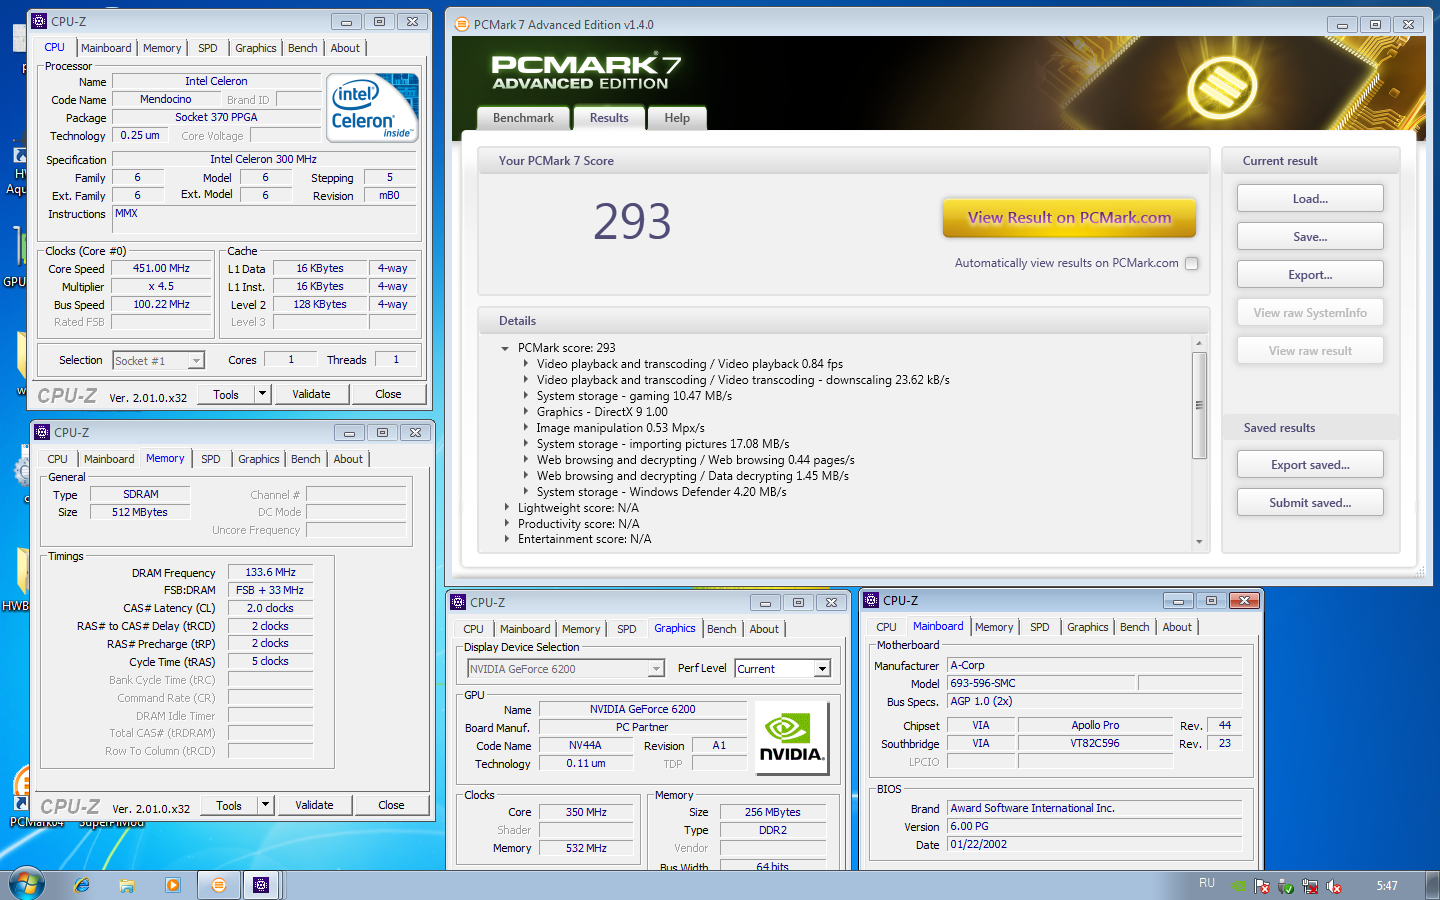Click the title bar icon of the CPU-Z CPU window
This screenshot has height=900, width=1440.
click(39, 21)
